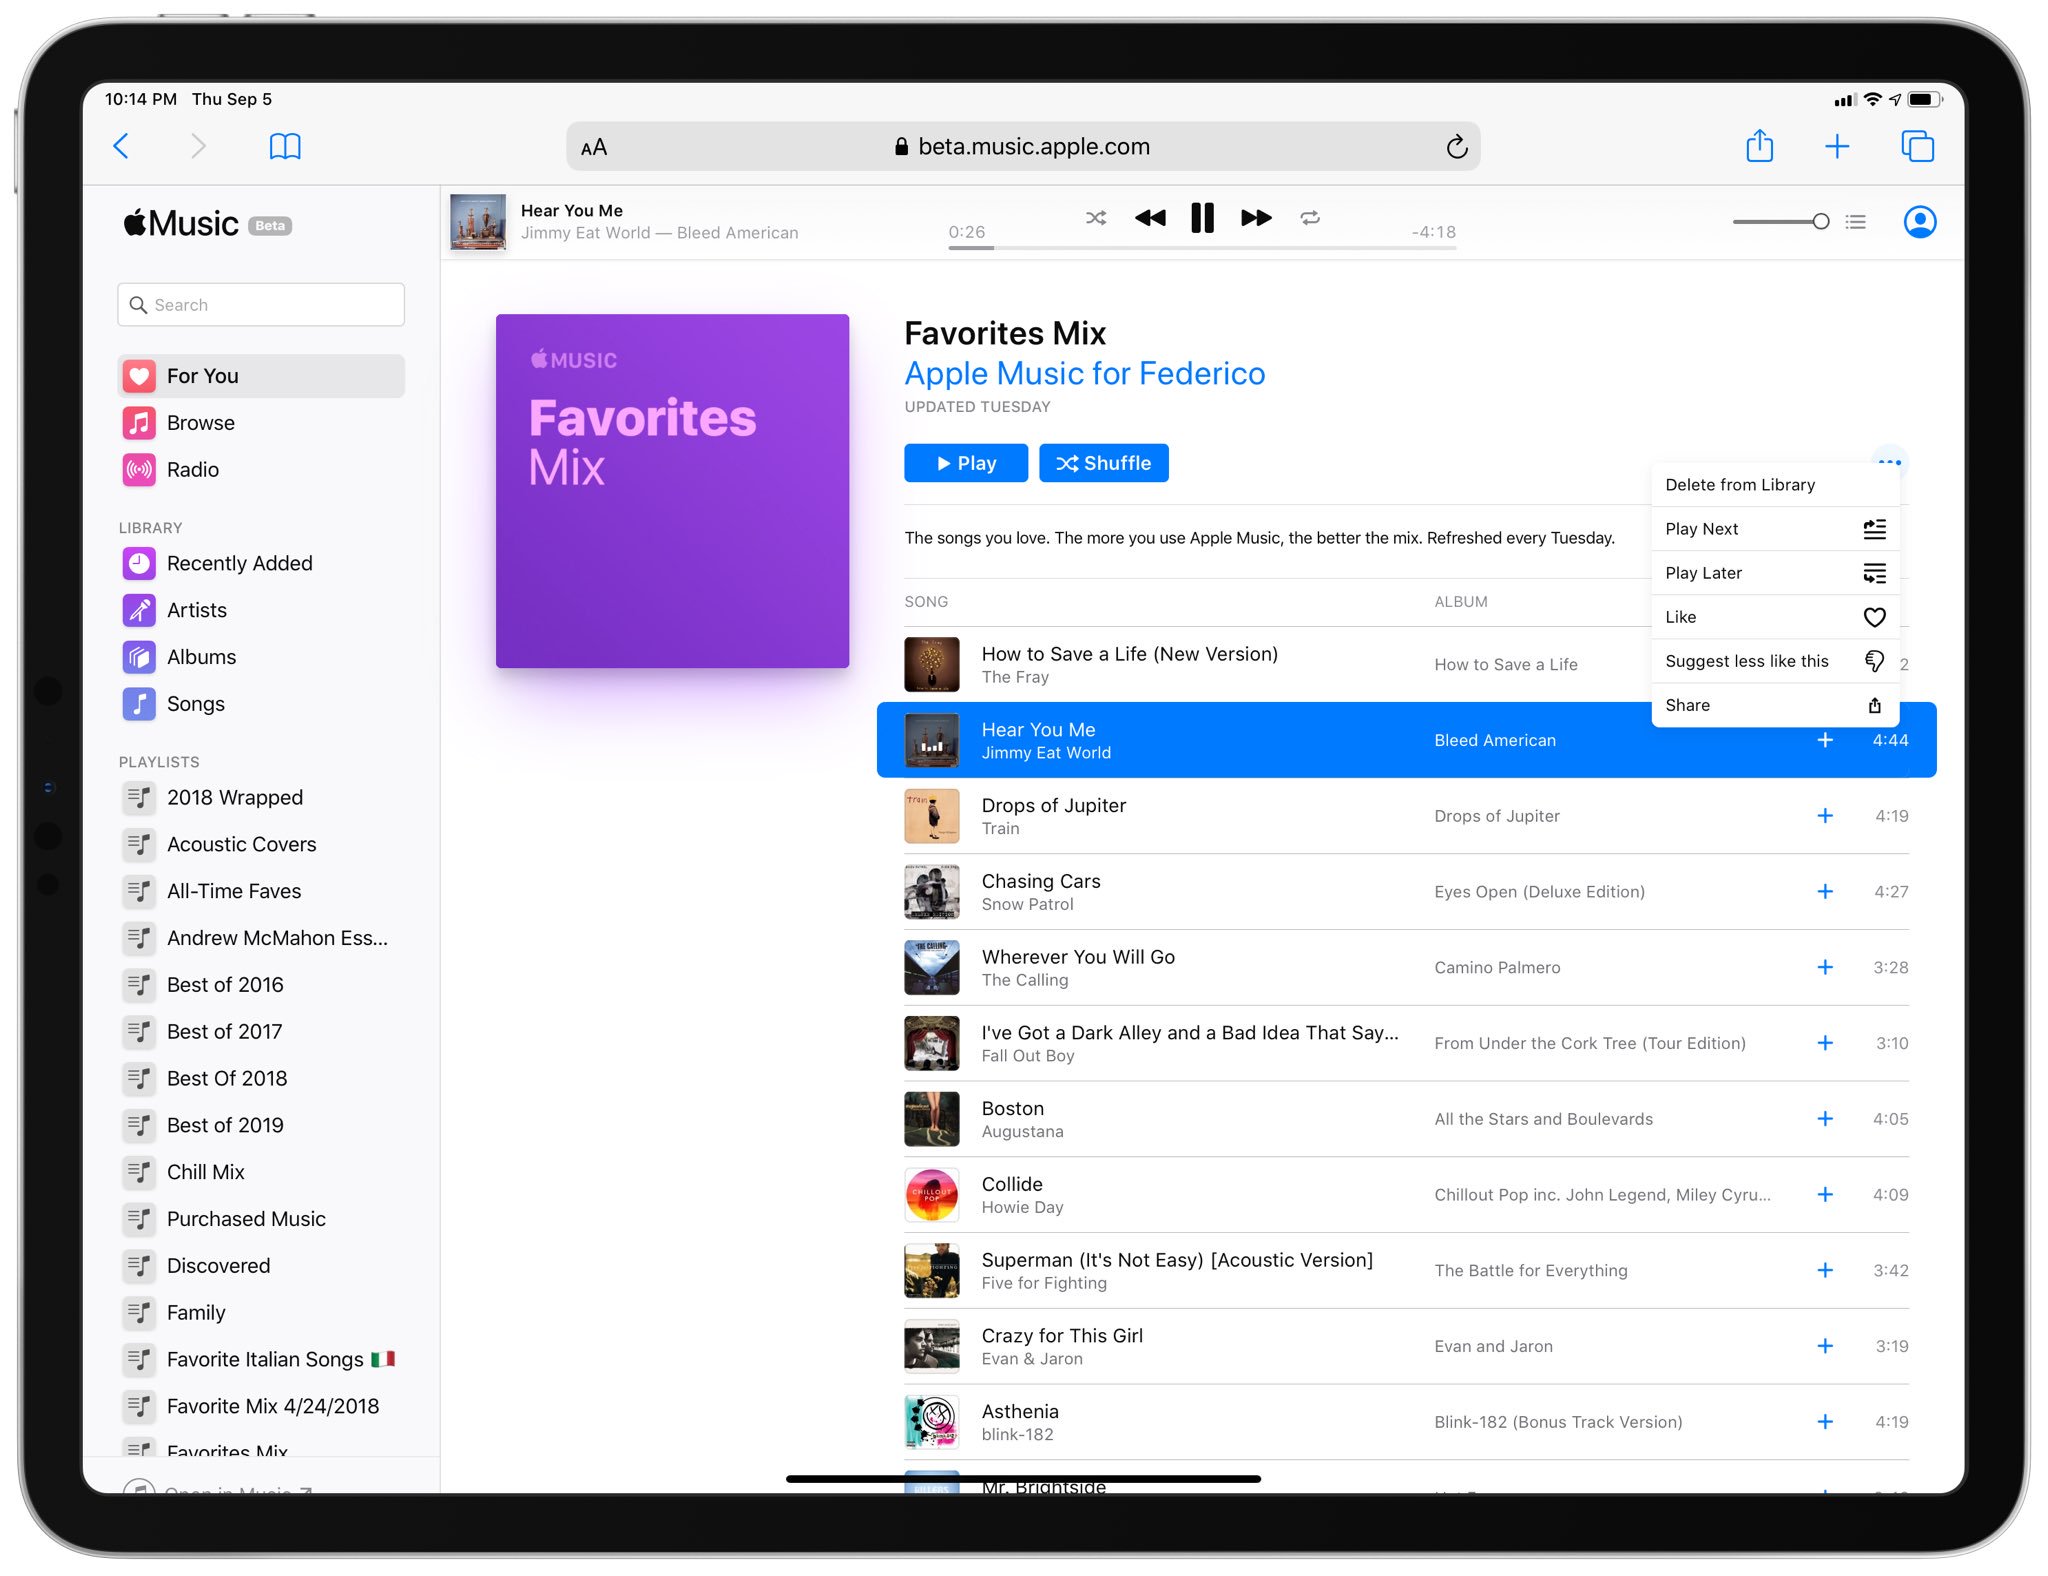Open Apple Music for Federico link
This screenshot has height=1576, width=2048.
tap(1084, 373)
